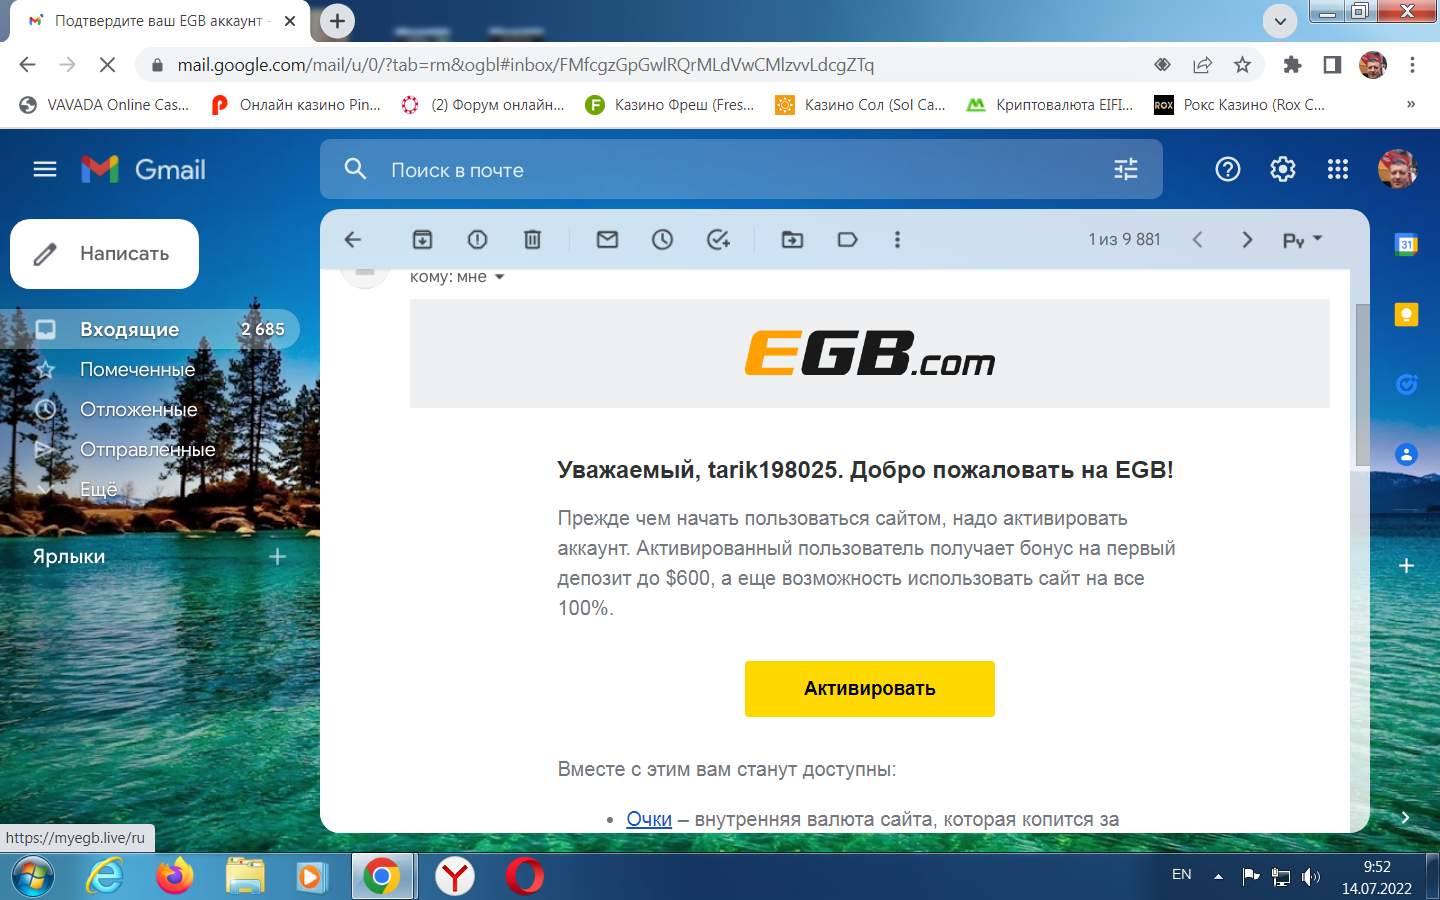
Task: Archive this email
Action: click(423, 240)
